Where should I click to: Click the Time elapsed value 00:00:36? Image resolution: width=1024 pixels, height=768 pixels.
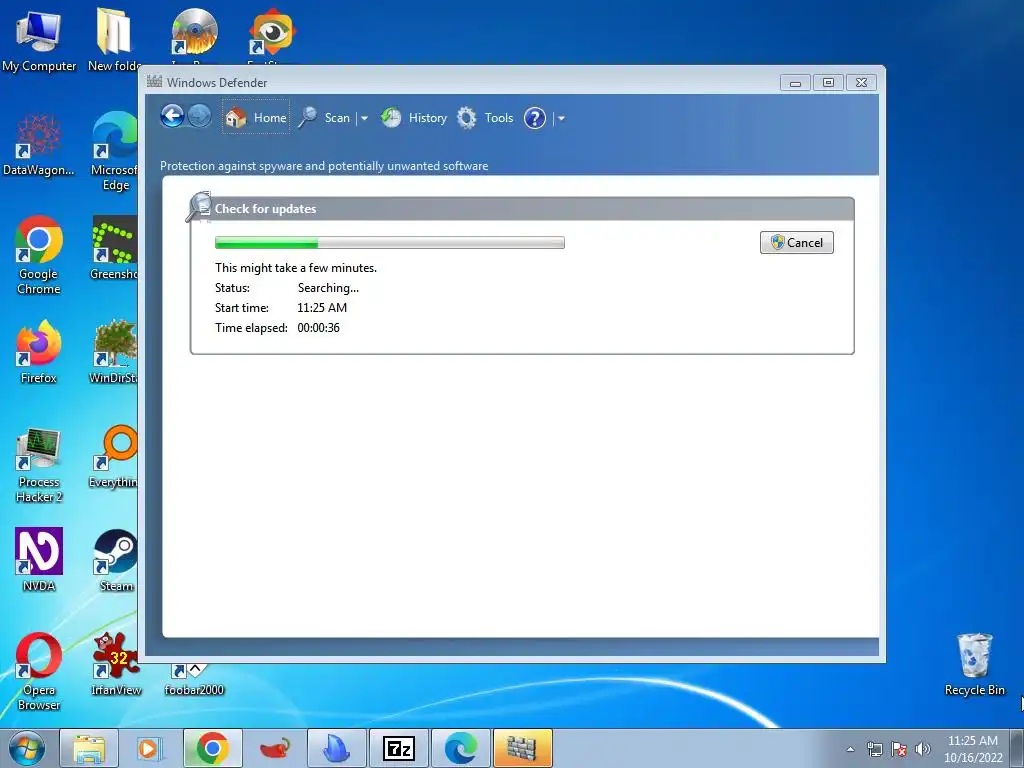pyautogui.click(x=319, y=328)
